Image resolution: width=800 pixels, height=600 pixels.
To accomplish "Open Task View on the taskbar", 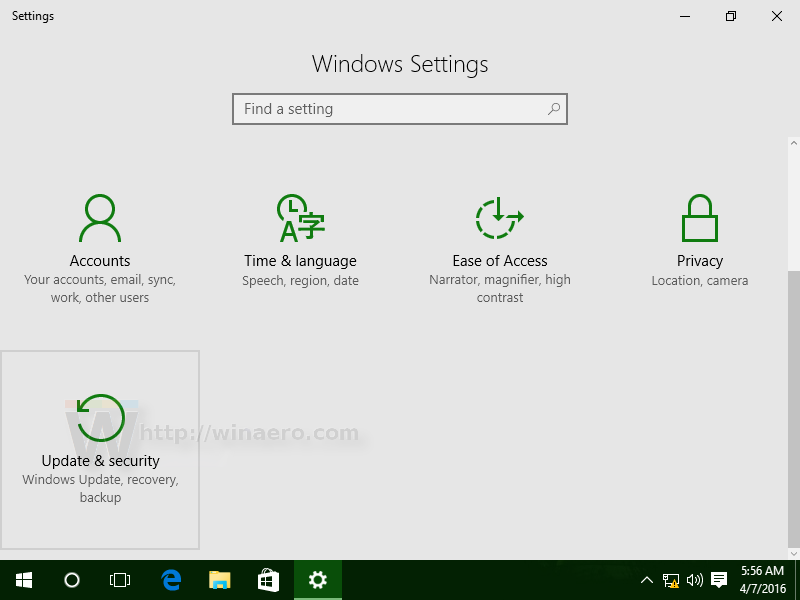I will coord(120,580).
